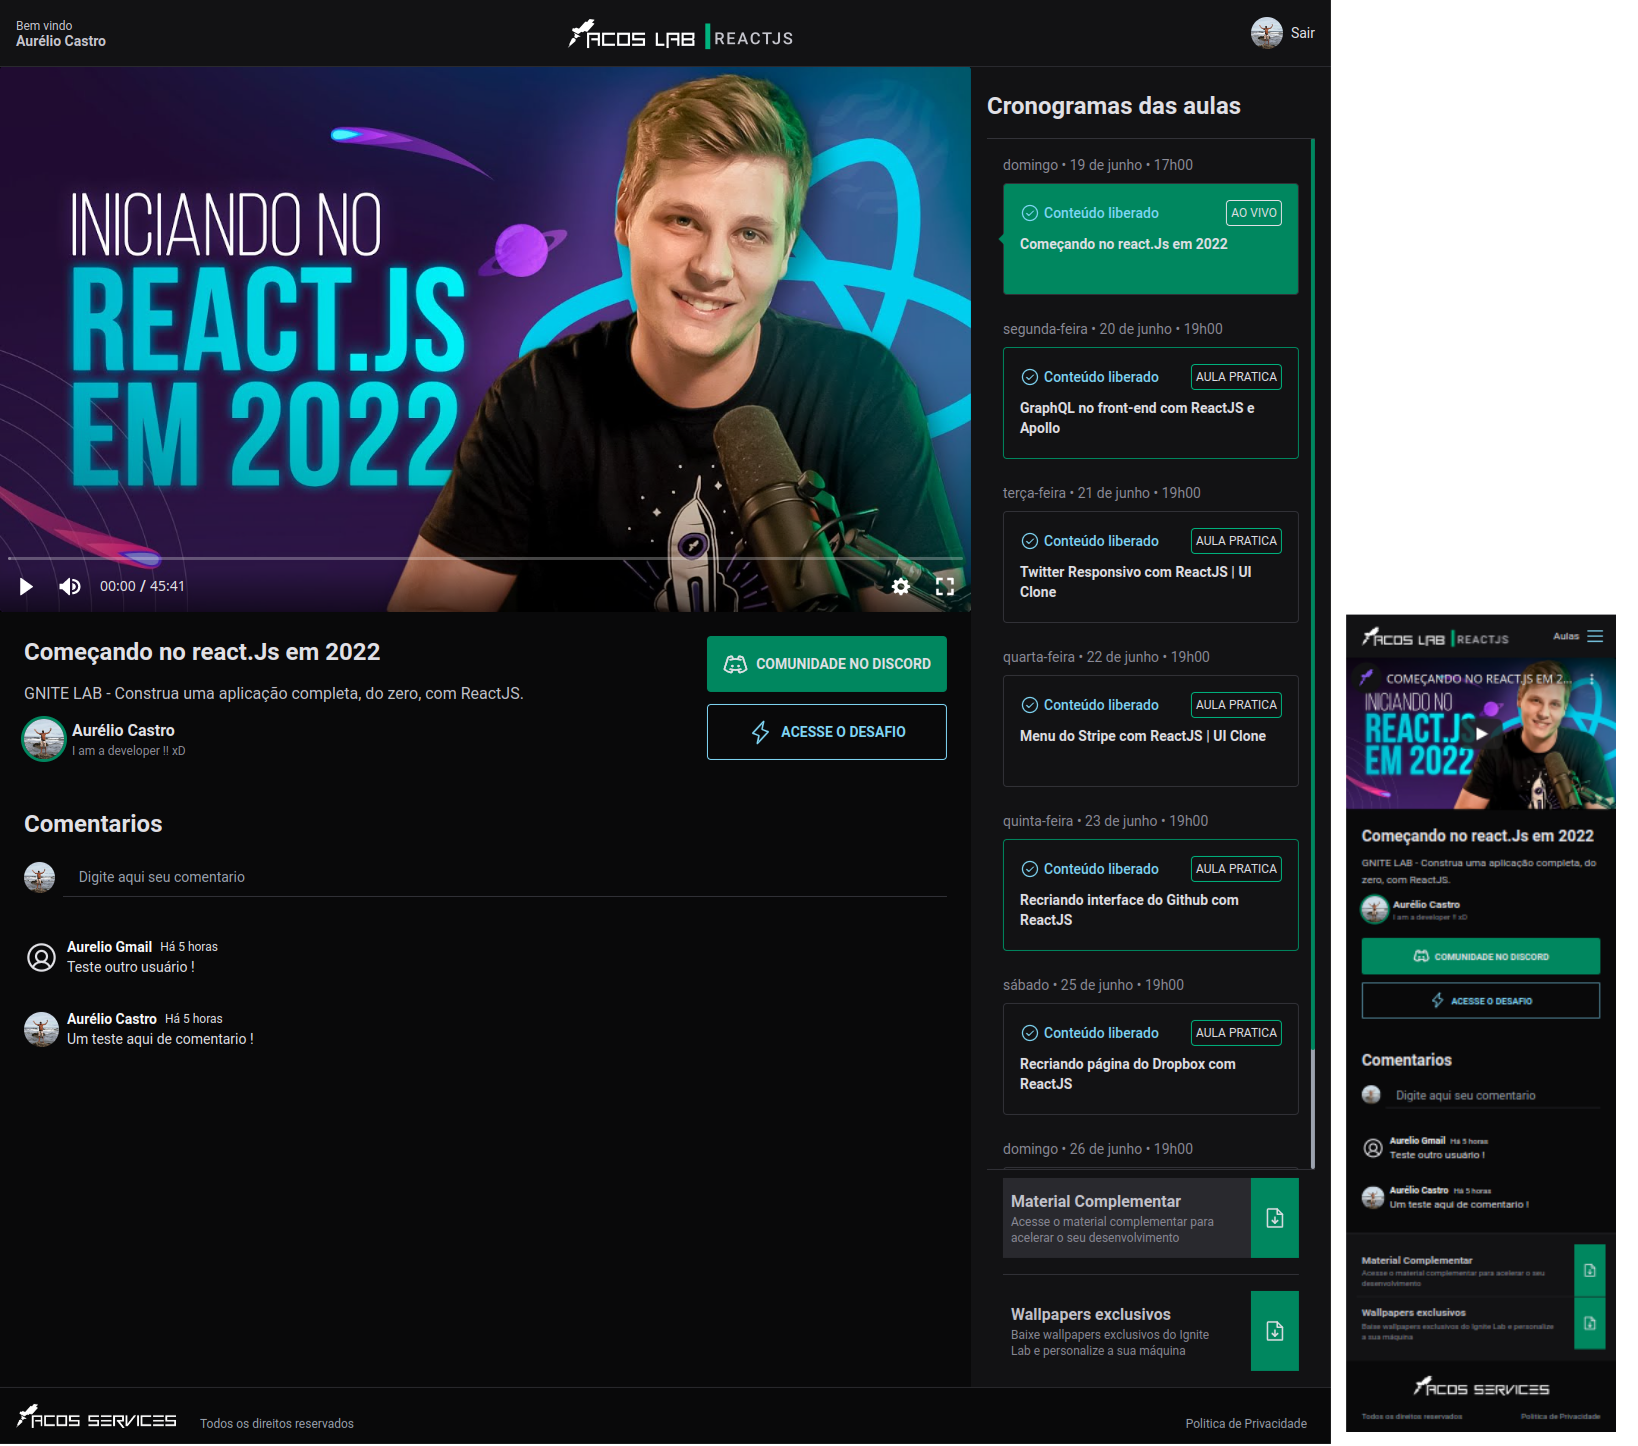Download Wallpapers exclusivos file icon
The image size is (1638, 1446).
(x=1274, y=1331)
